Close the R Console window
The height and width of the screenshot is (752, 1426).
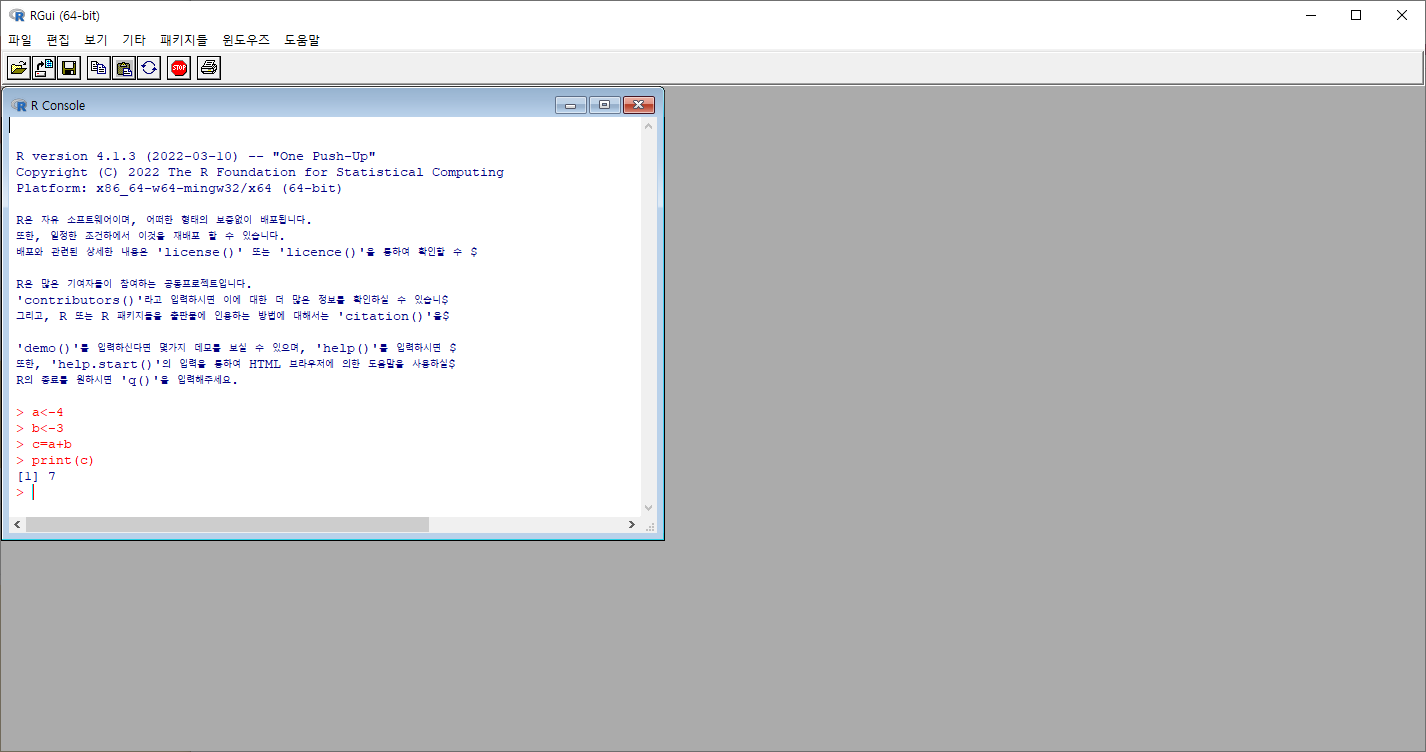(639, 105)
